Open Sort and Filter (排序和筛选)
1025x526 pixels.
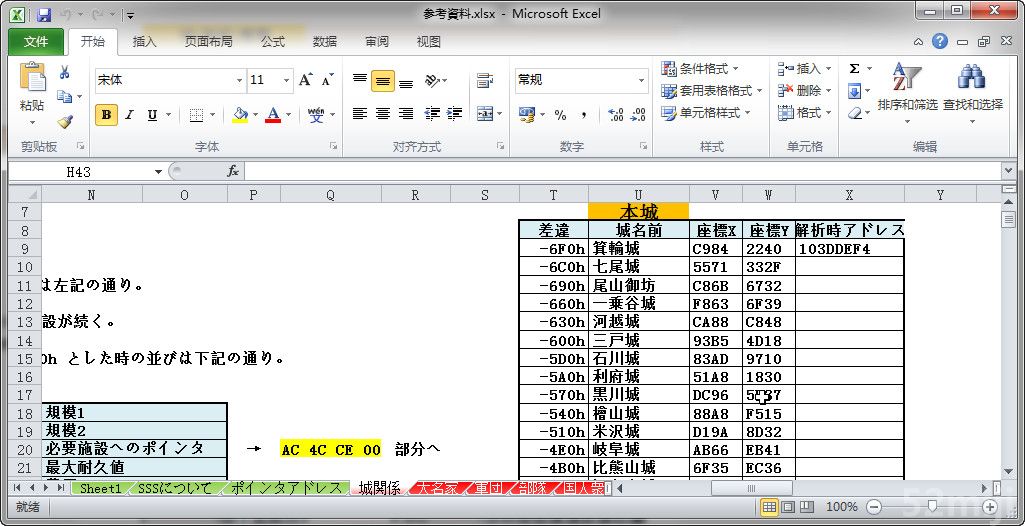[907, 88]
